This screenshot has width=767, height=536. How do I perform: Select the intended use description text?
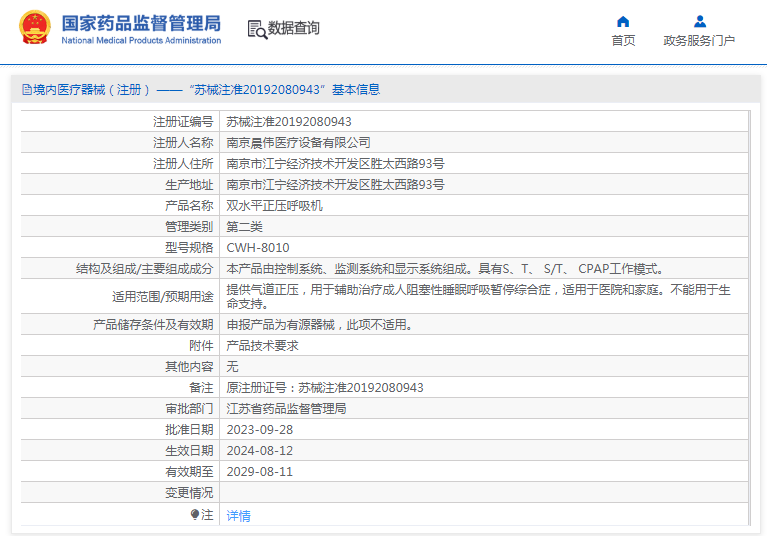pos(478,296)
